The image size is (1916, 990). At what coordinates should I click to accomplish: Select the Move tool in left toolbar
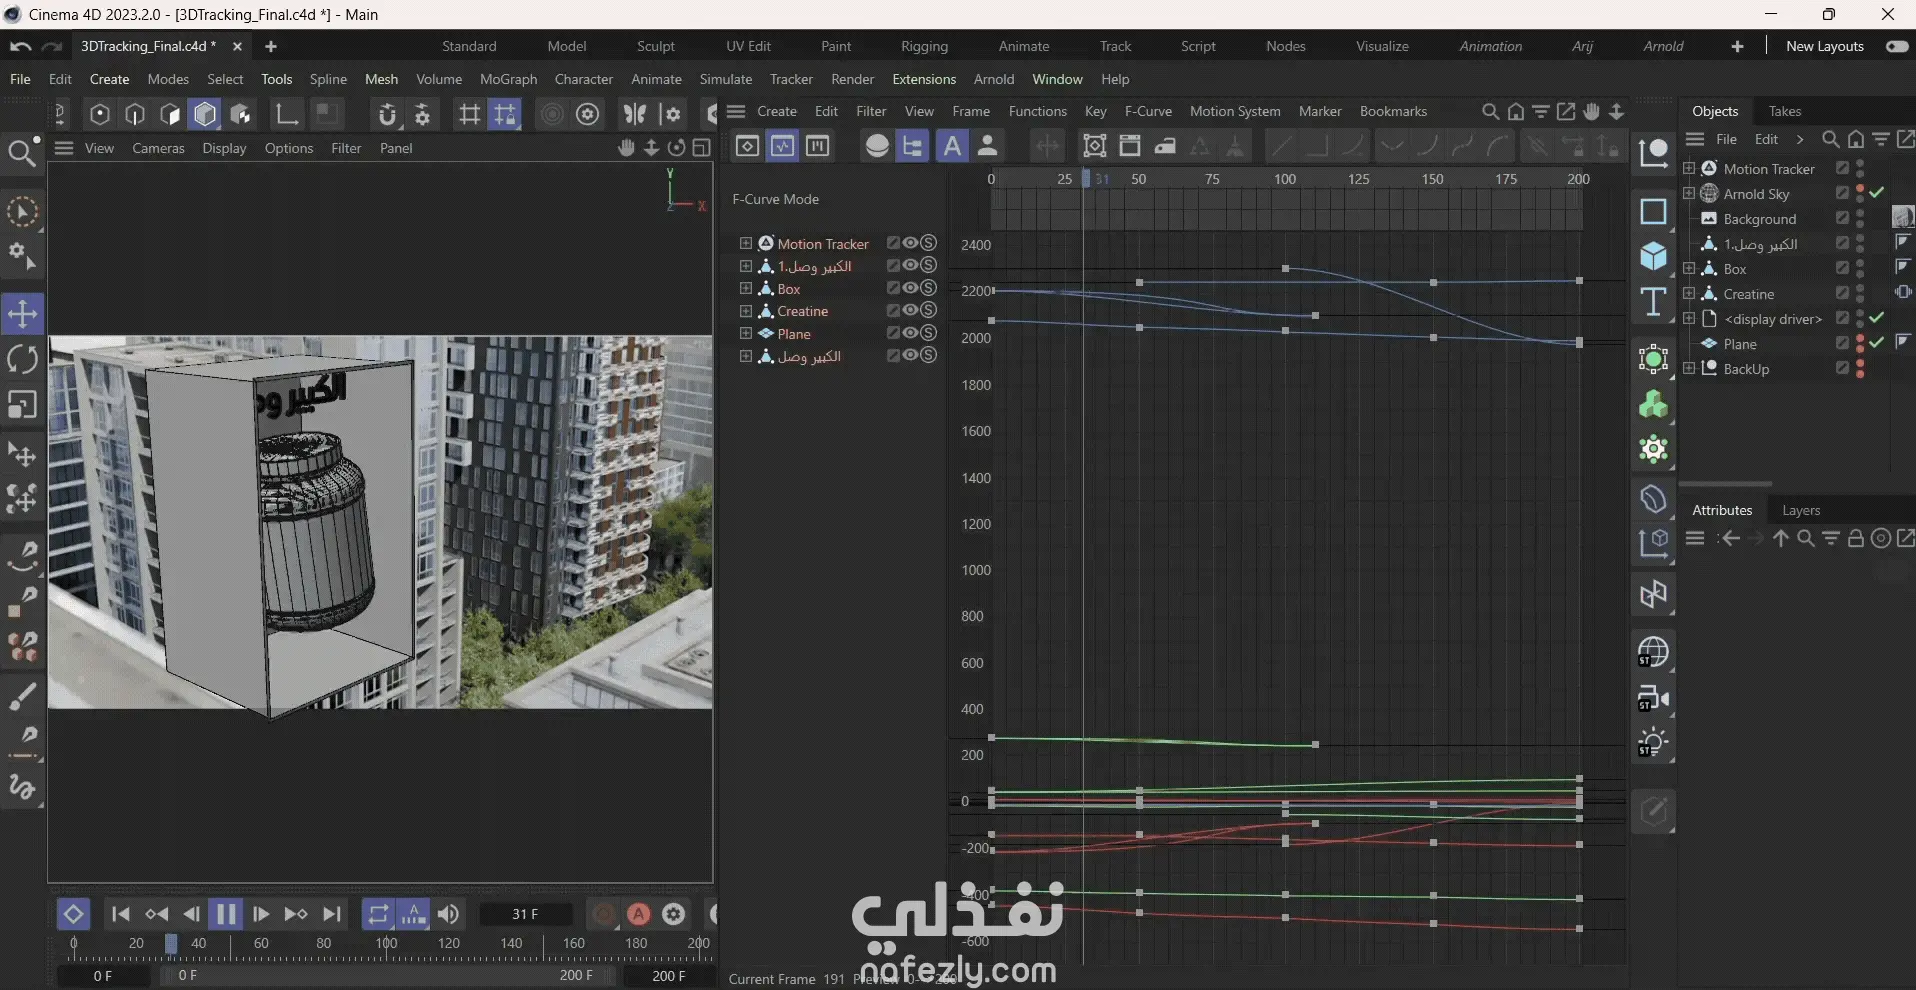[22, 313]
